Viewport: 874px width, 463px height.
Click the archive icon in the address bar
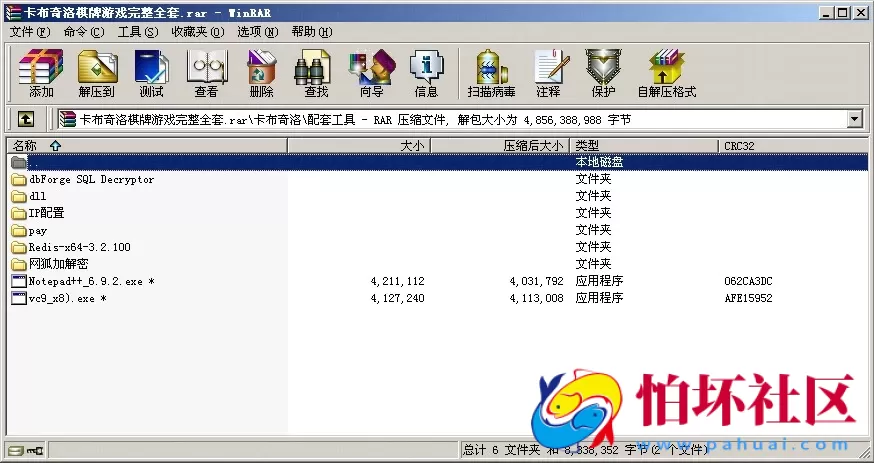pyautogui.click(x=68, y=119)
